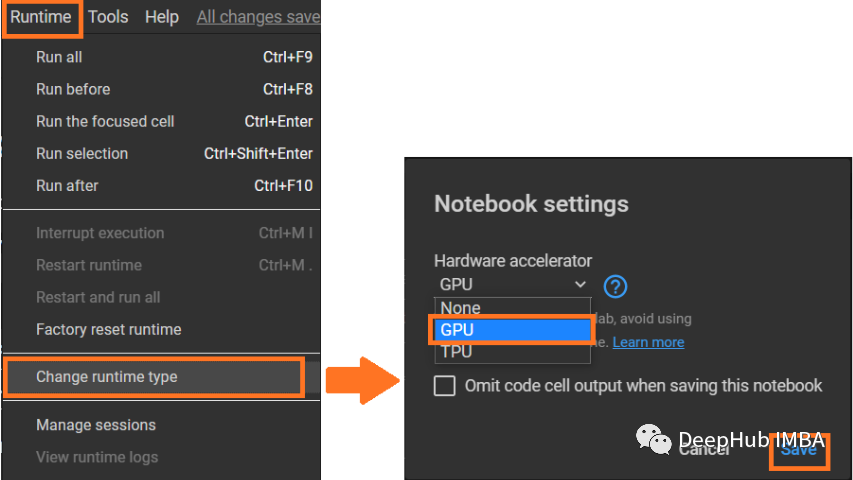Enable Omit code cell output checkbox
This screenshot has height=480, width=853.
point(444,386)
